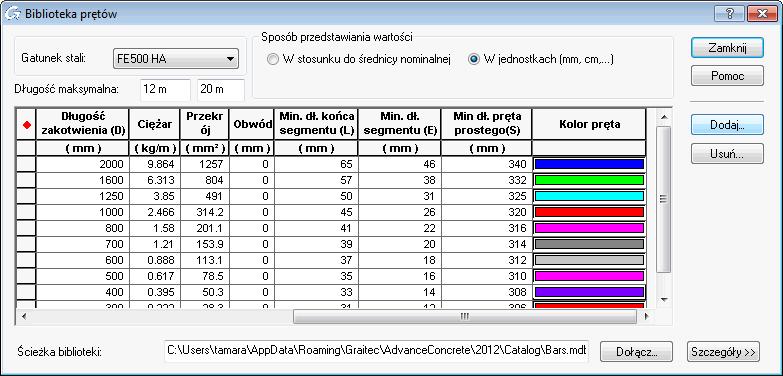Click horizontal scrollbar left arrow

[x=23, y=316]
